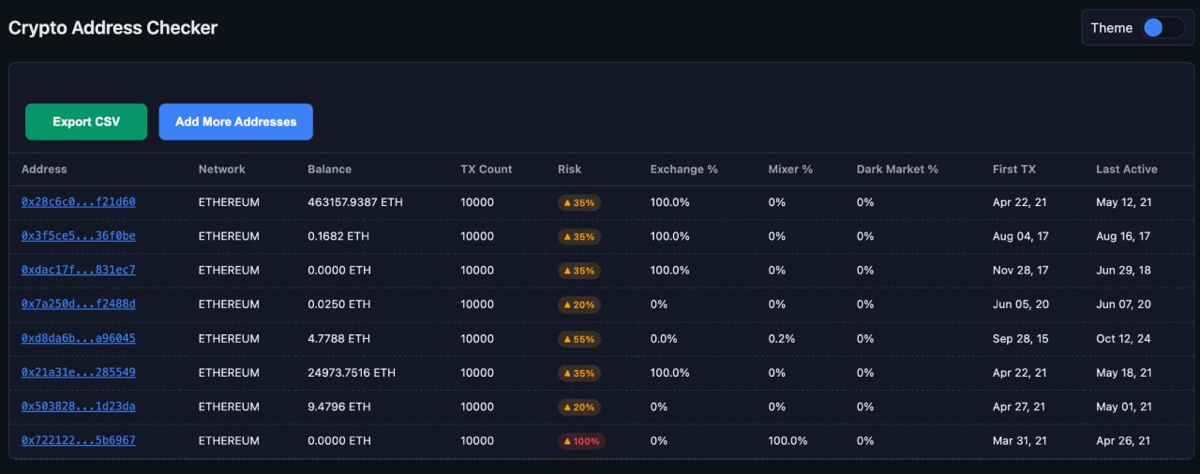Image resolution: width=1200 pixels, height=474 pixels.
Task: Open address link 0x3f5ce5...36f0be
Action: tap(78, 236)
